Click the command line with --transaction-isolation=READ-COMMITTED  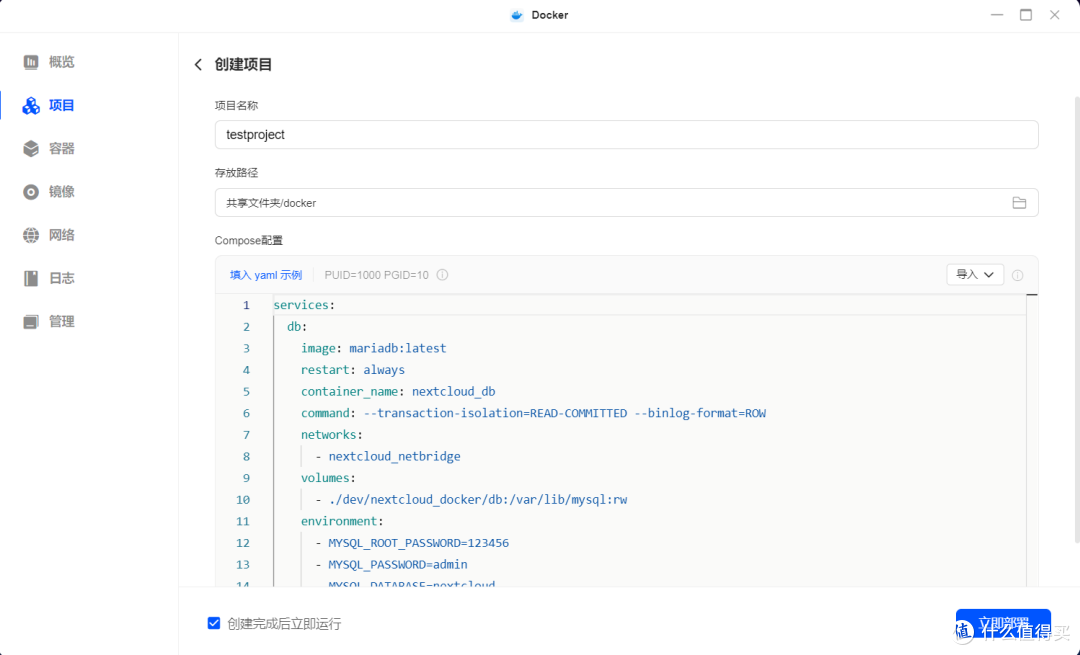tap(533, 413)
